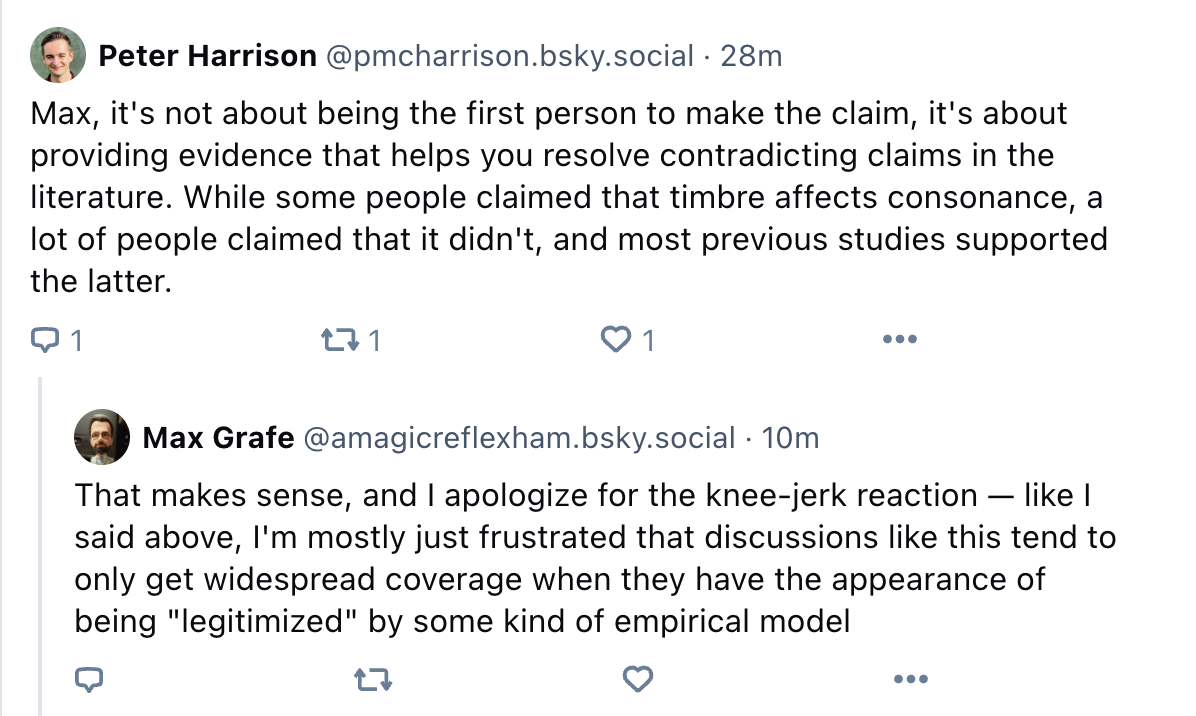
Task: Repost Max Grafe's post
Action: pyautogui.click(x=374, y=679)
